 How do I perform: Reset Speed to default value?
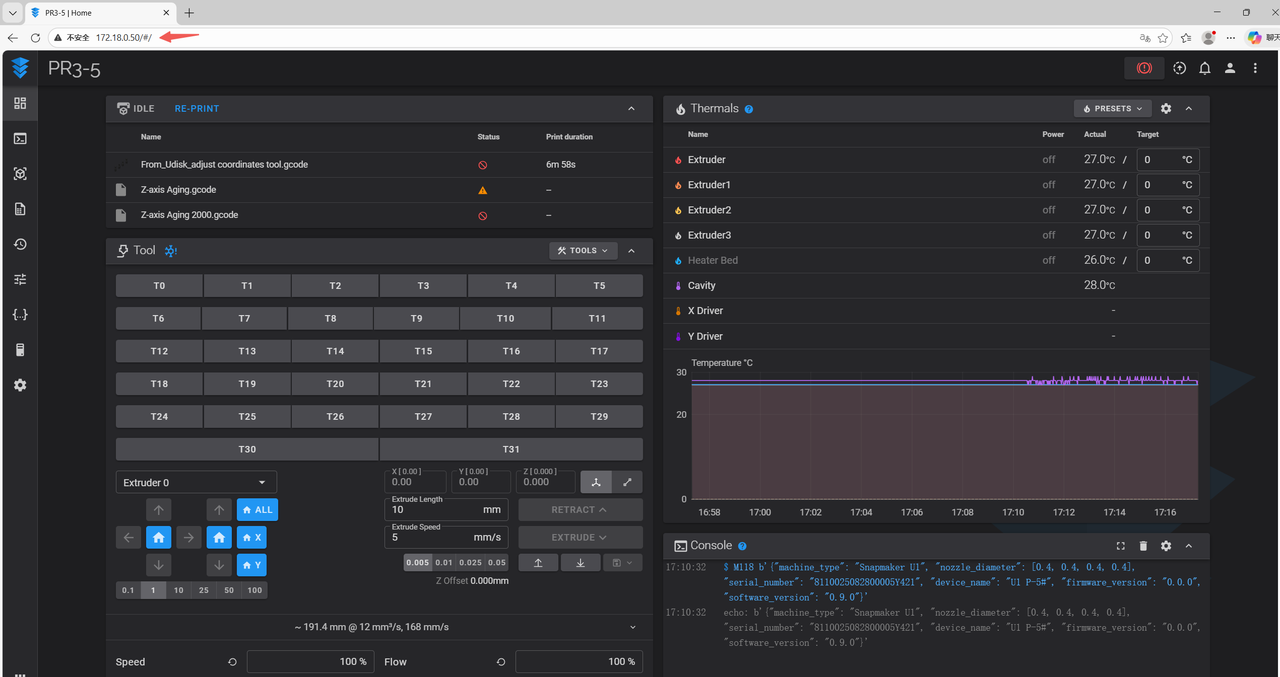(x=233, y=662)
